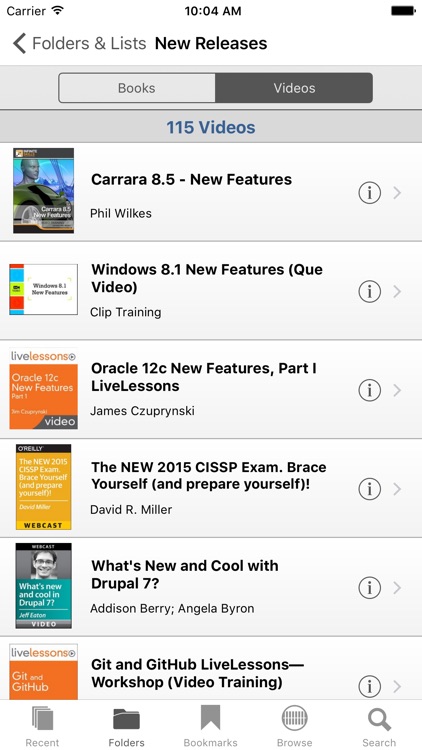The height and width of the screenshot is (750, 422).
Task: Open Carrara 8.5 cover thumbnail
Action: click(44, 190)
